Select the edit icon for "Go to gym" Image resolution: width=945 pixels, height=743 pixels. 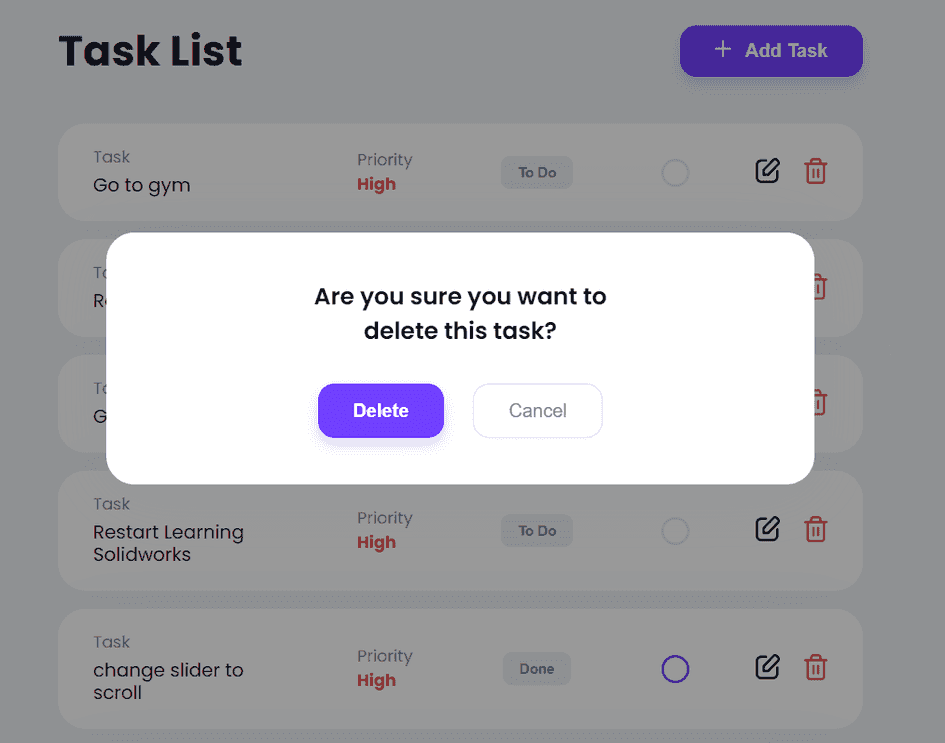767,171
